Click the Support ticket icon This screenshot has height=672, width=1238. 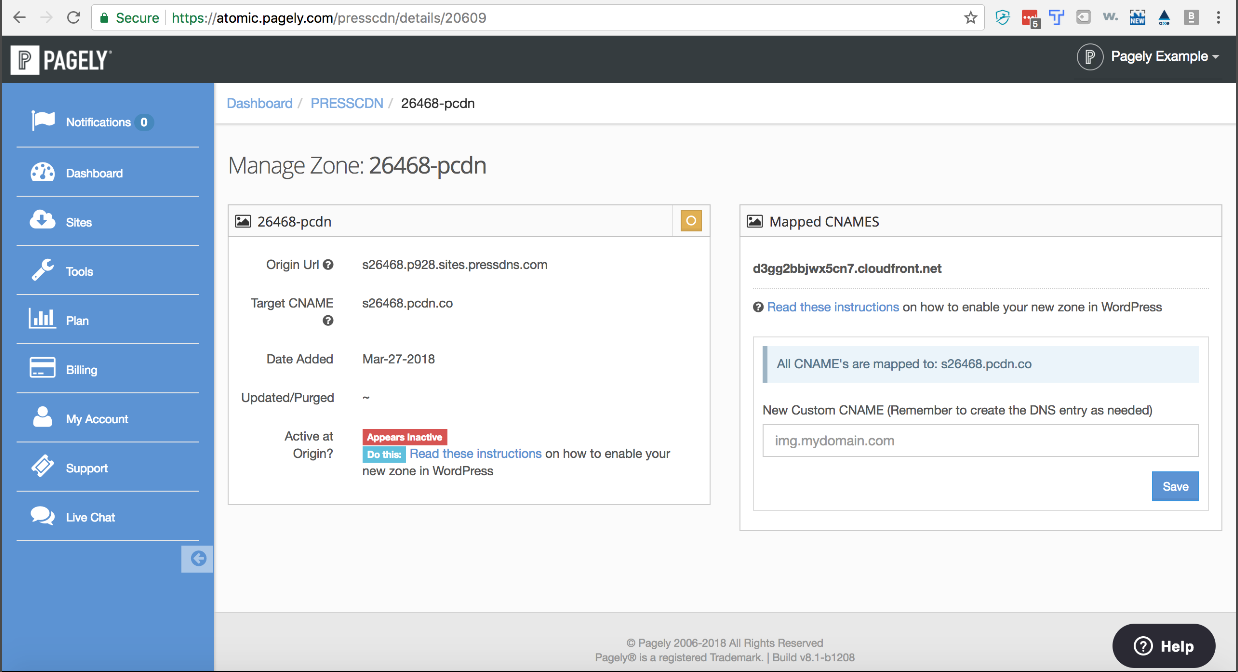43,466
